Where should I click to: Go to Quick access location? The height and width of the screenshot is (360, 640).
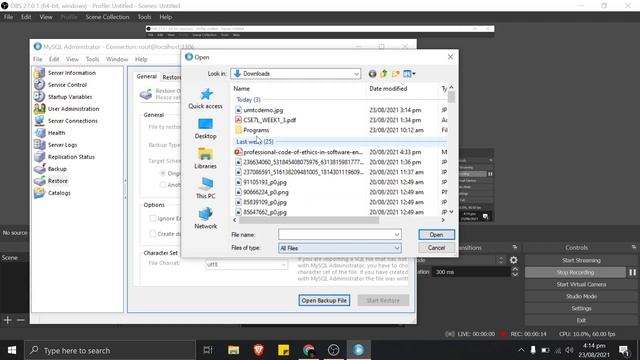[x=205, y=98]
